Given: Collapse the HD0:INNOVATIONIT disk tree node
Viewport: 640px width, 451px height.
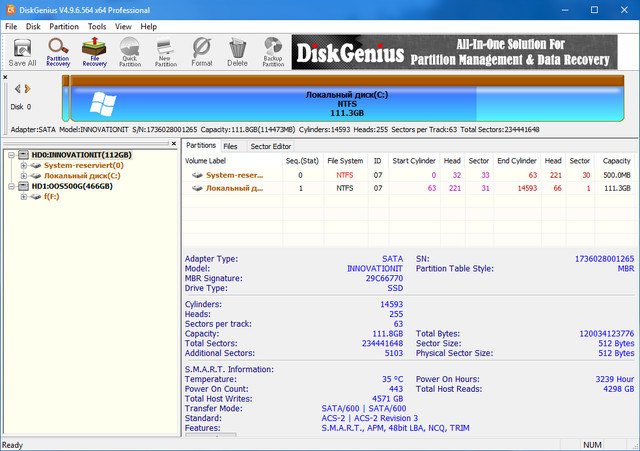Looking at the screenshot, I should point(11,155).
